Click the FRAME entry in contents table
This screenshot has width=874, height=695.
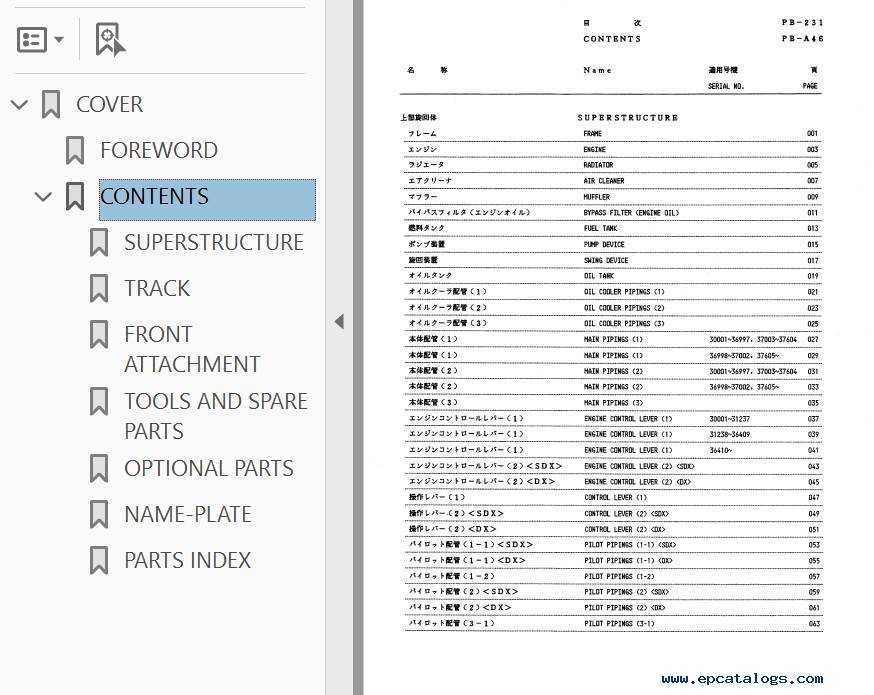click(593, 134)
